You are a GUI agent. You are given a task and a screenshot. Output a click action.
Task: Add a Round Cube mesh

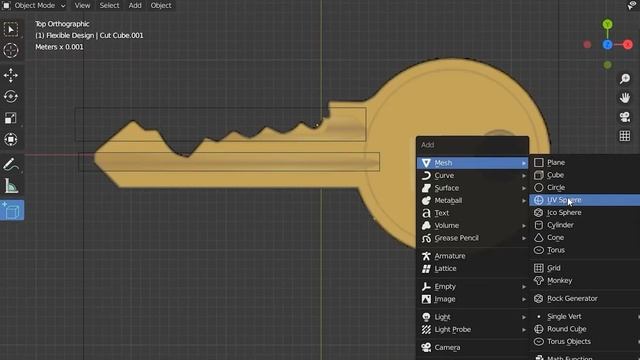[584, 329]
